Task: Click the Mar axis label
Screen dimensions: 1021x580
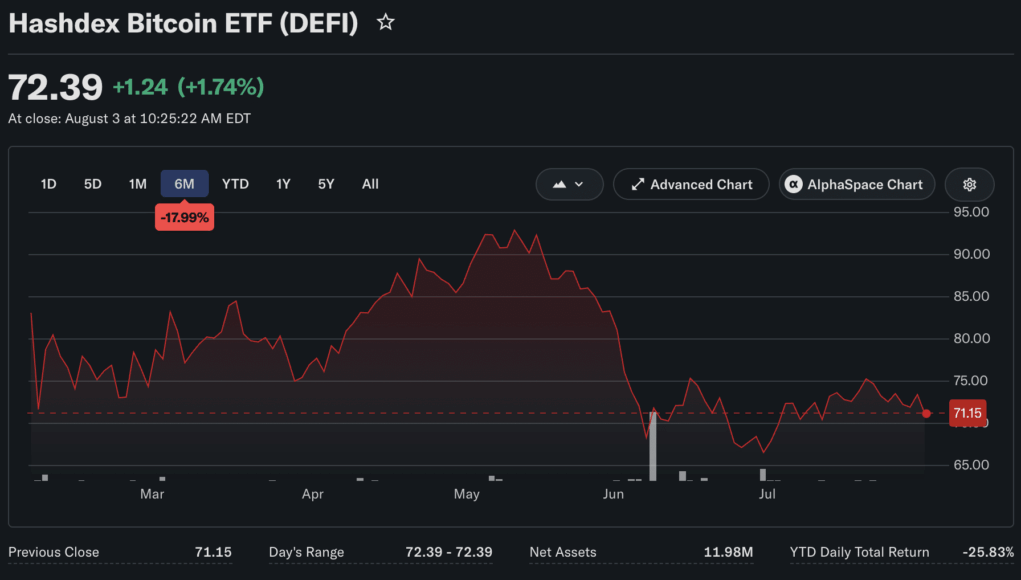Action: coord(152,494)
